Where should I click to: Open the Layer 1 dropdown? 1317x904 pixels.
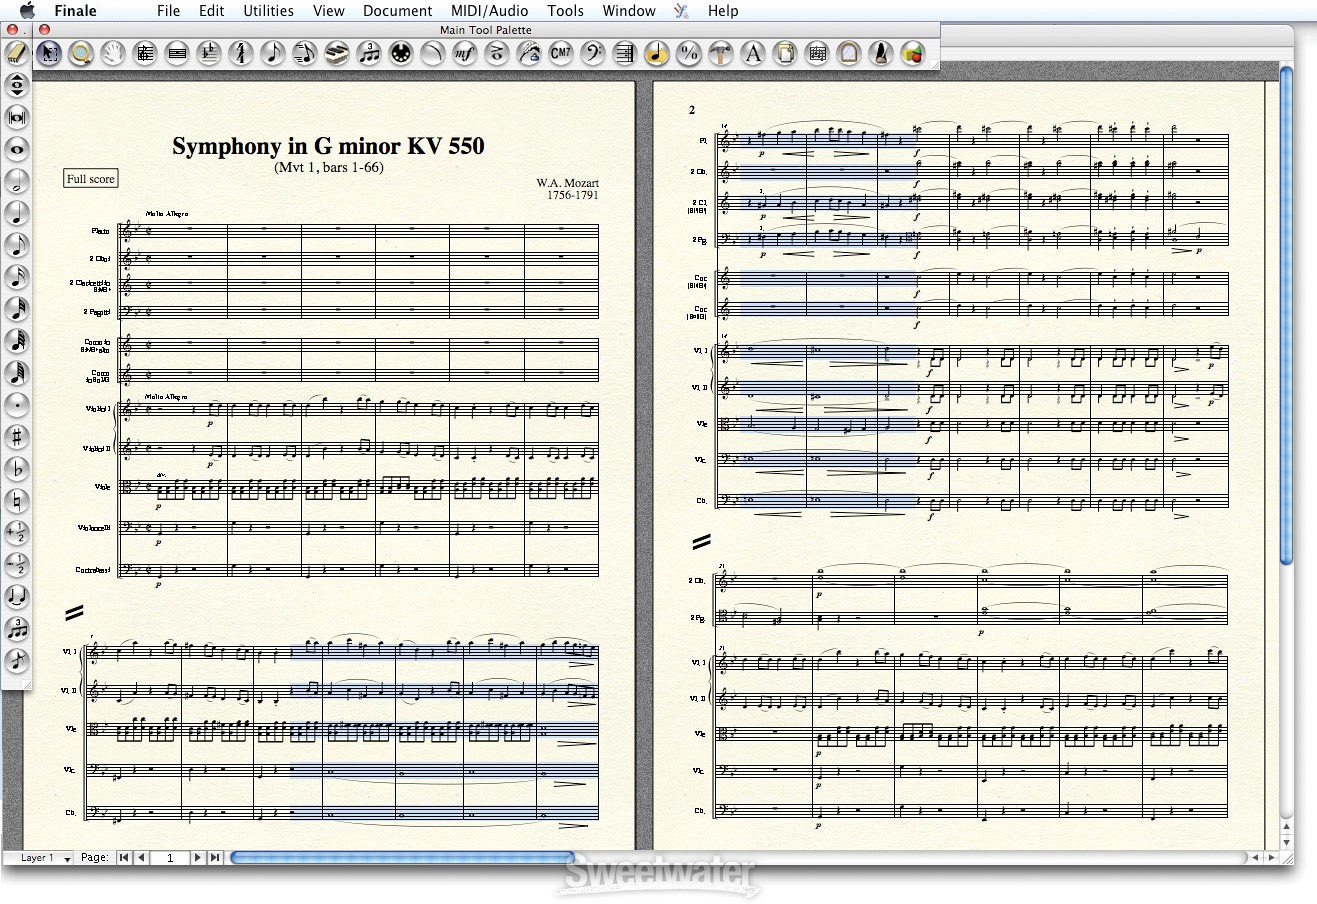38,858
